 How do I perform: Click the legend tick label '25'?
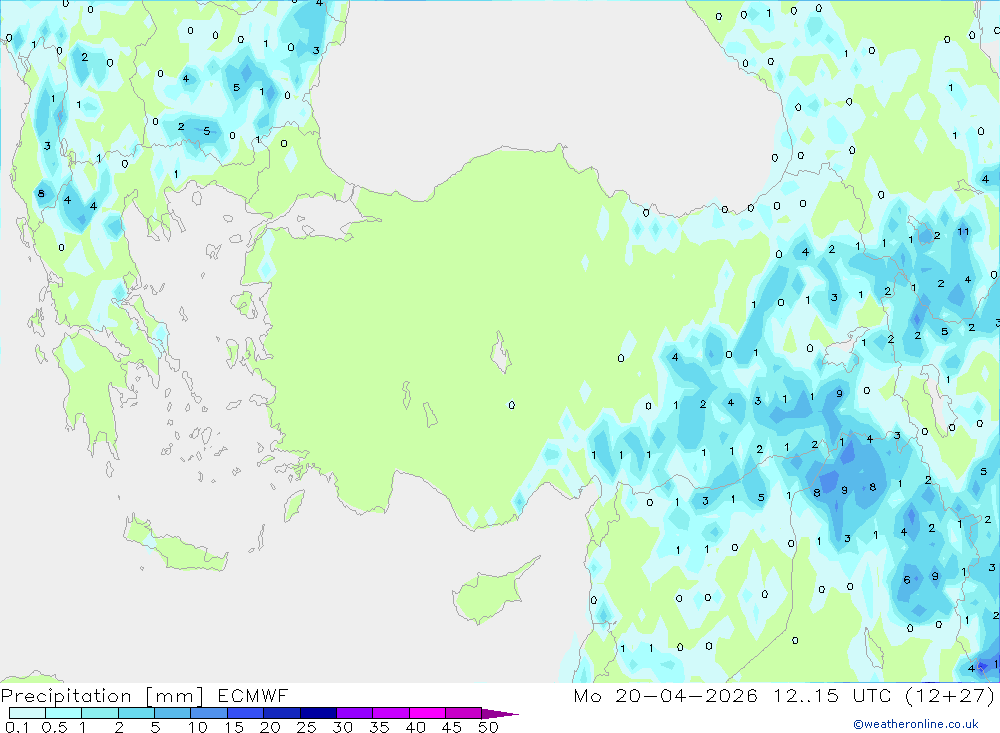[306, 727]
